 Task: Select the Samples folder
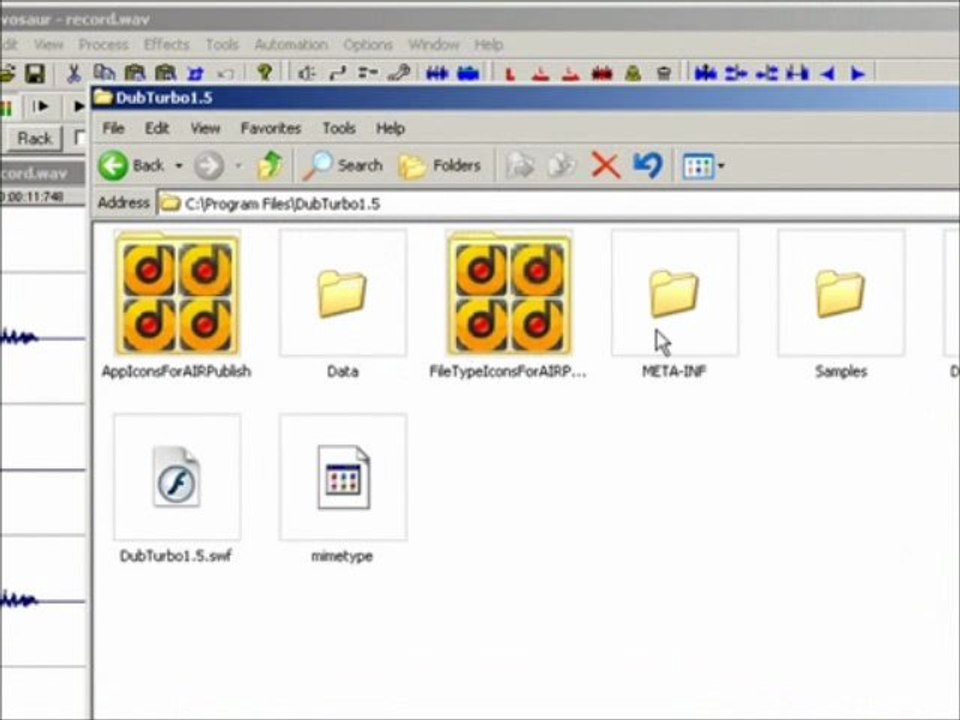pyautogui.click(x=841, y=305)
